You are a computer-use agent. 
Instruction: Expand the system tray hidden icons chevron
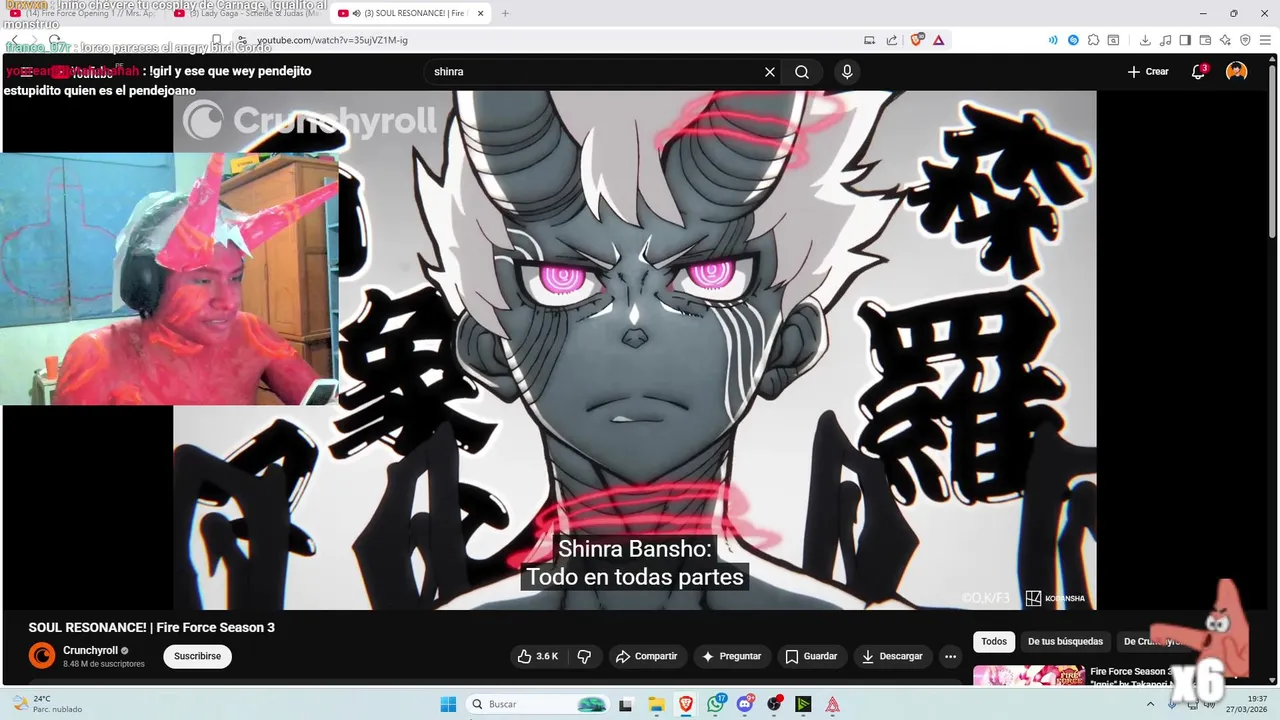tap(1150, 704)
